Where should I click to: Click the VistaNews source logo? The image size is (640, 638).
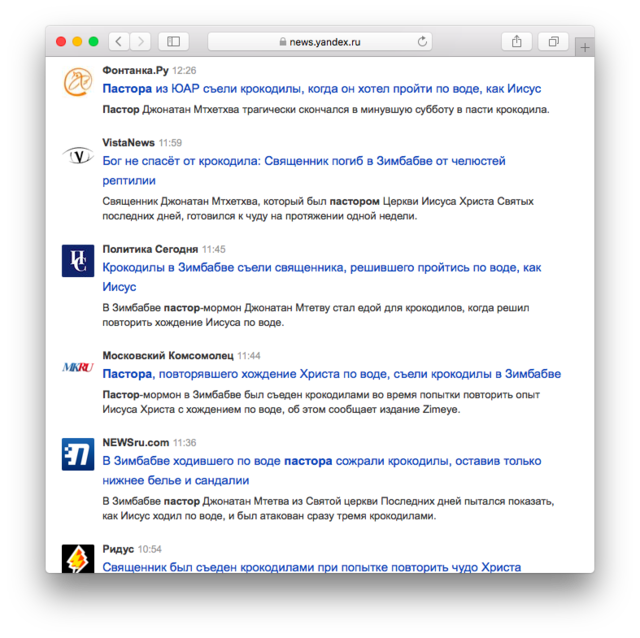(x=78, y=155)
